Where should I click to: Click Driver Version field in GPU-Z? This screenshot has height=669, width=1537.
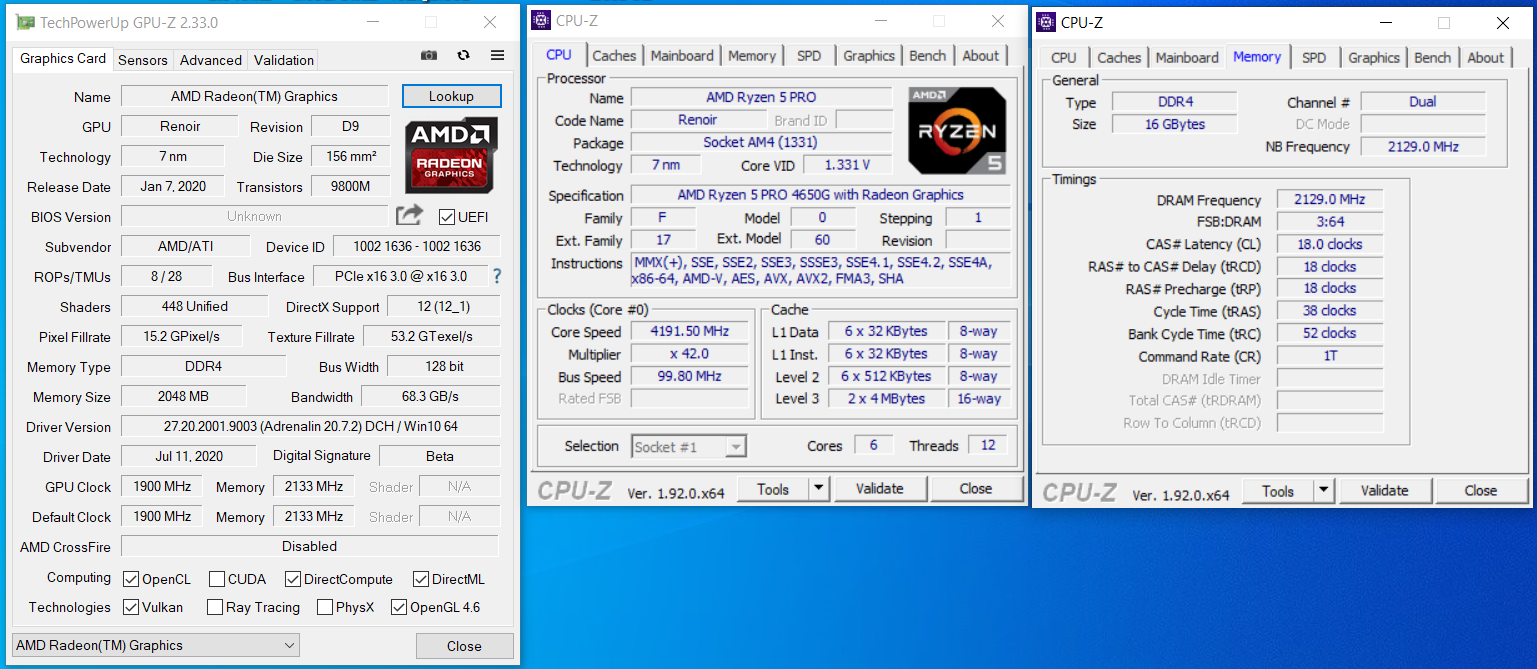tap(310, 426)
